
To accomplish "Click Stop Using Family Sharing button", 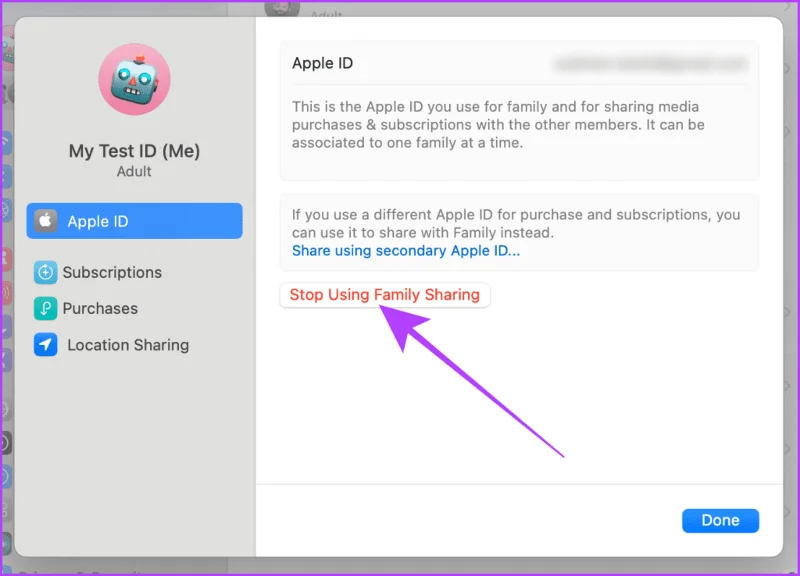I will 385,295.
